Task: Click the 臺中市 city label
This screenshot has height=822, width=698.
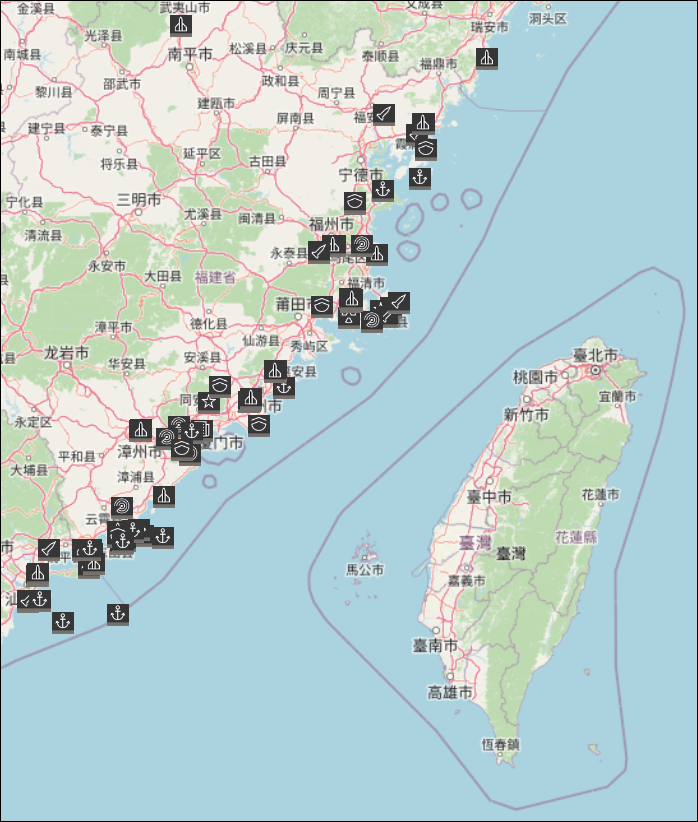Action: [x=490, y=497]
